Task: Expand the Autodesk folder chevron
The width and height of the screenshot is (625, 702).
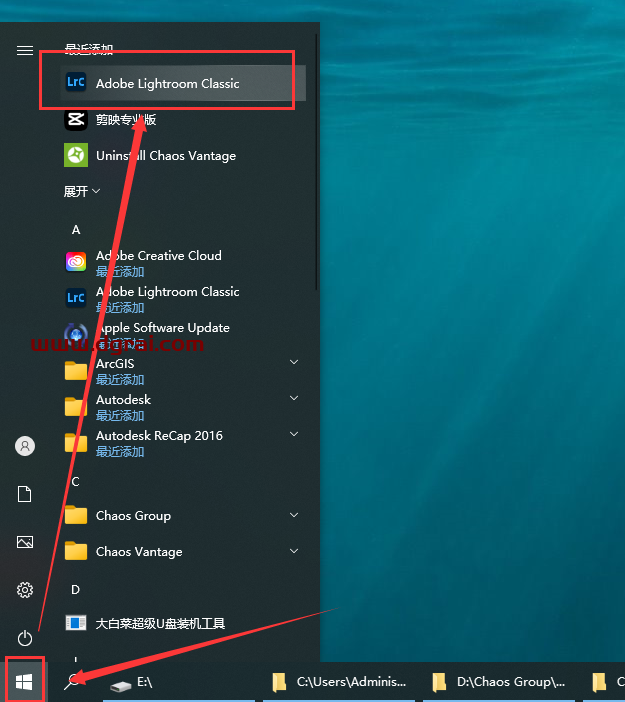Action: click(294, 398)
